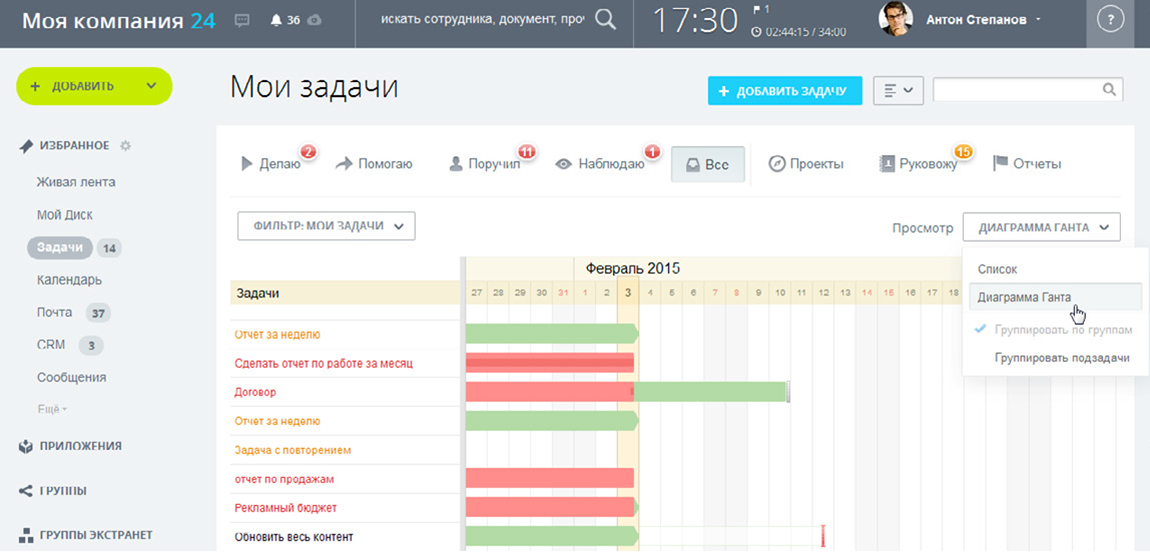Image resolution: width=1150 pixels, height=555 pixels.
Task: Click Антон Степанов profile avatar
Action: coord(895,19)
